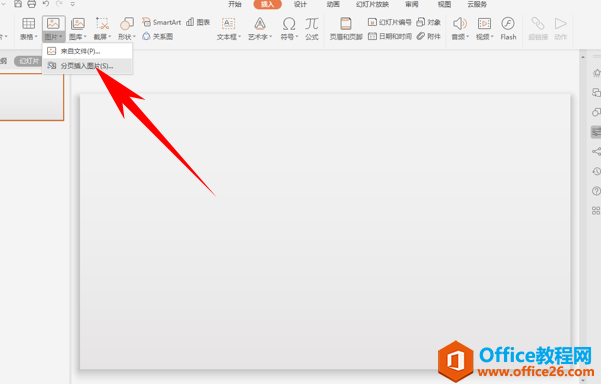Insert a 公式 (Equation) with the pi icon
This screenshot has height=389, width=601.
point(312,29)
